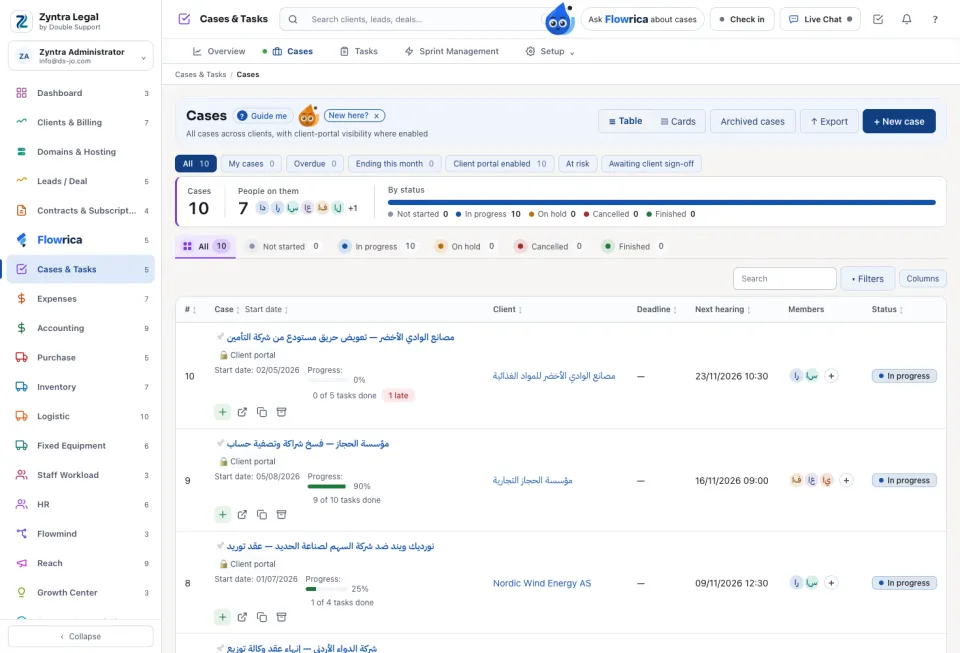Open Domains & Hosting module
The image size is (960, 653).
[x=81, y=152]
